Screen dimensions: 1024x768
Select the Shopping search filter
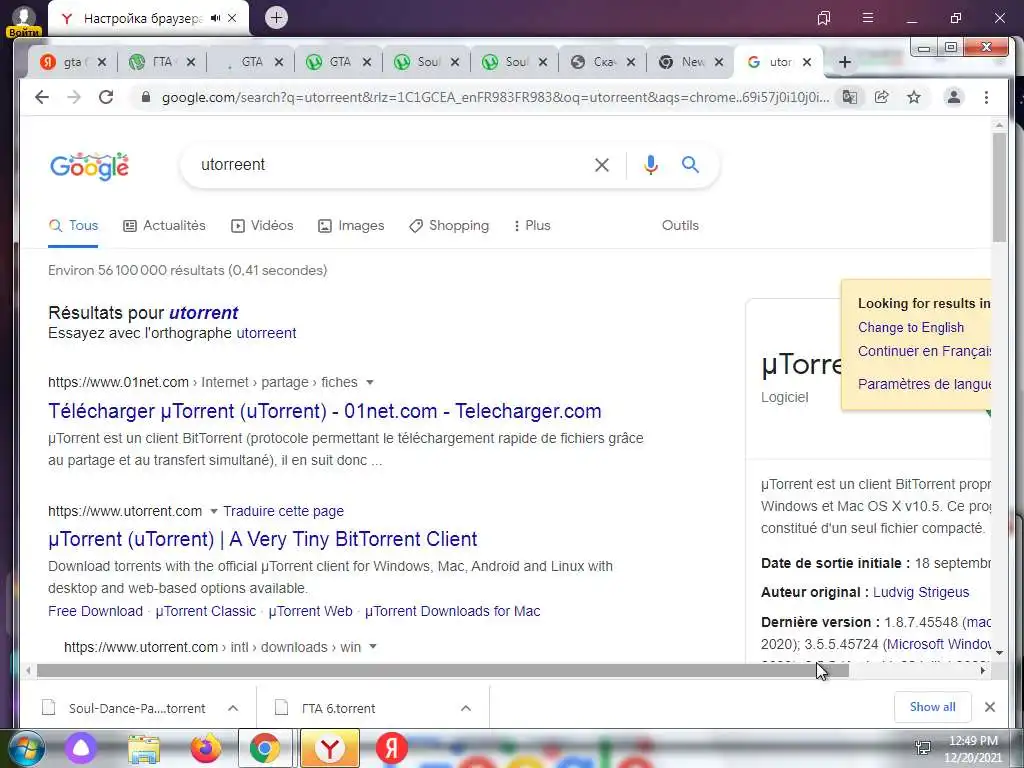click(449, 226)
